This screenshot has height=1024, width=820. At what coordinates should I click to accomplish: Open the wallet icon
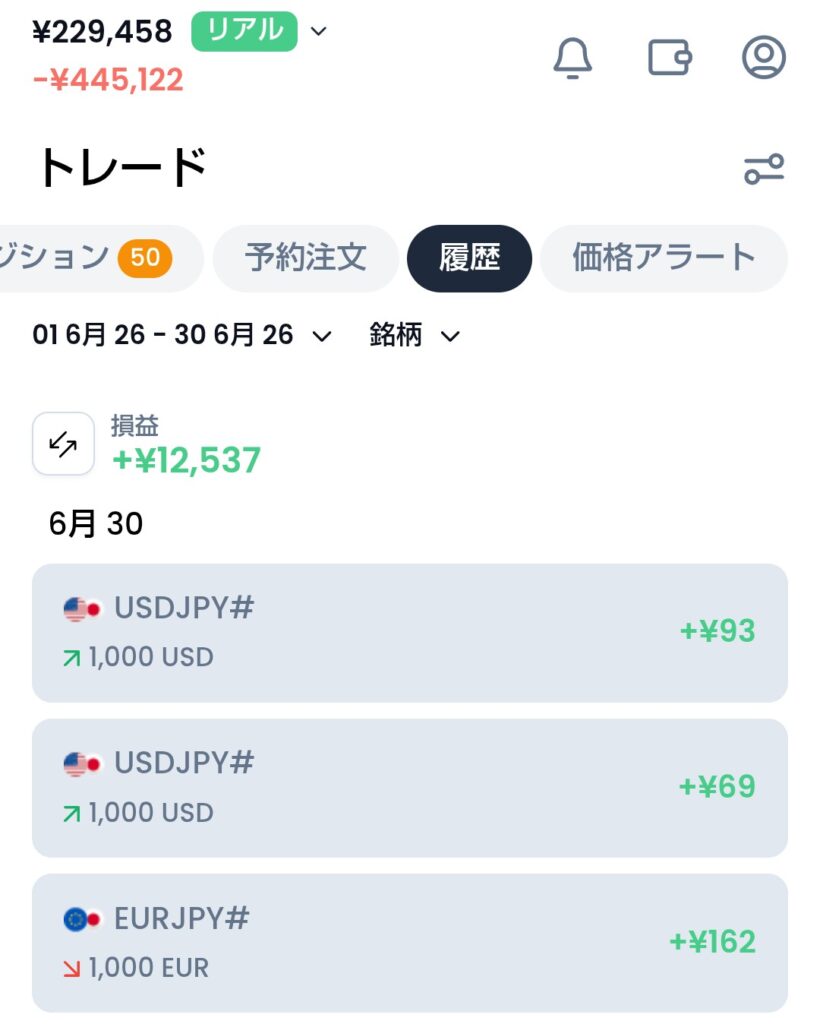[669, 58]
